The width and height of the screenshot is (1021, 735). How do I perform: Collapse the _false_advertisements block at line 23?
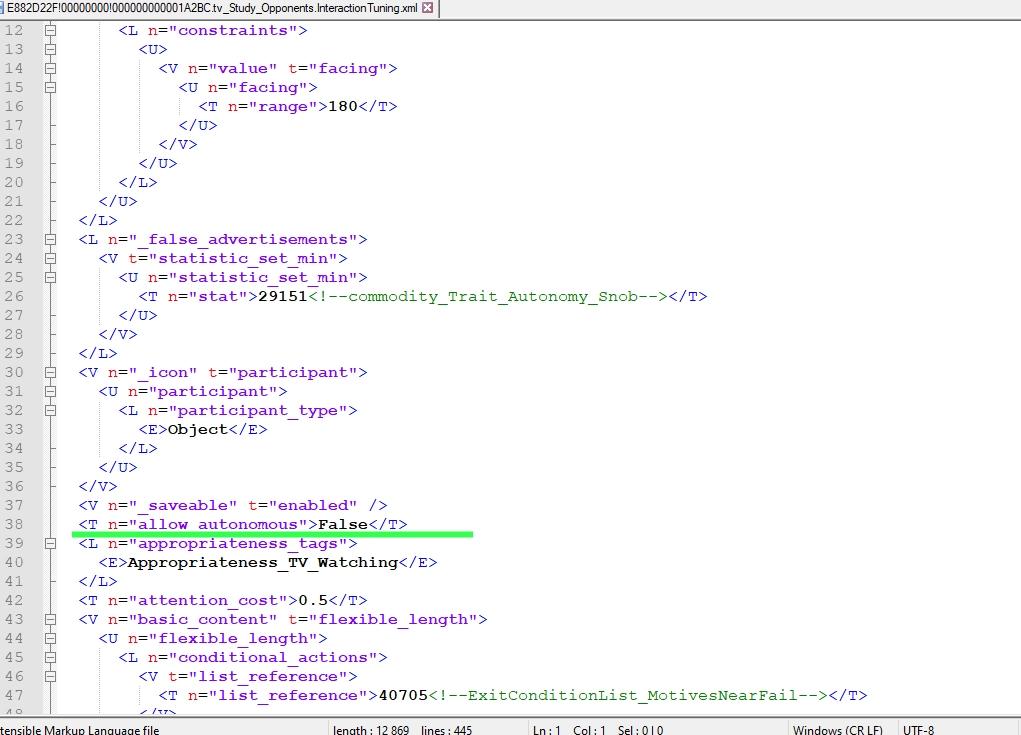pos(49,239)
